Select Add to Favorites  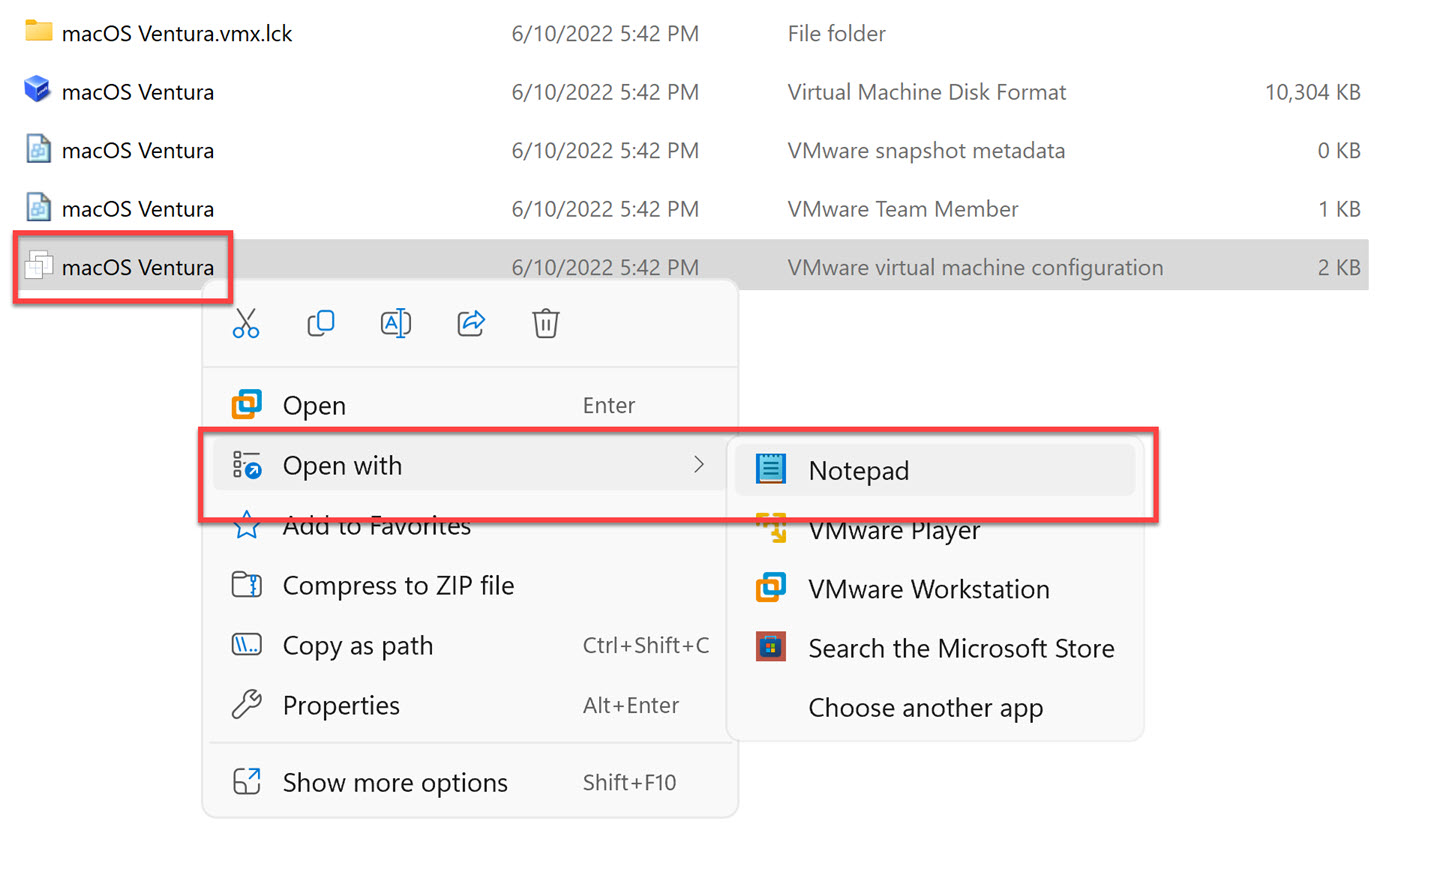tap(377, 525)
